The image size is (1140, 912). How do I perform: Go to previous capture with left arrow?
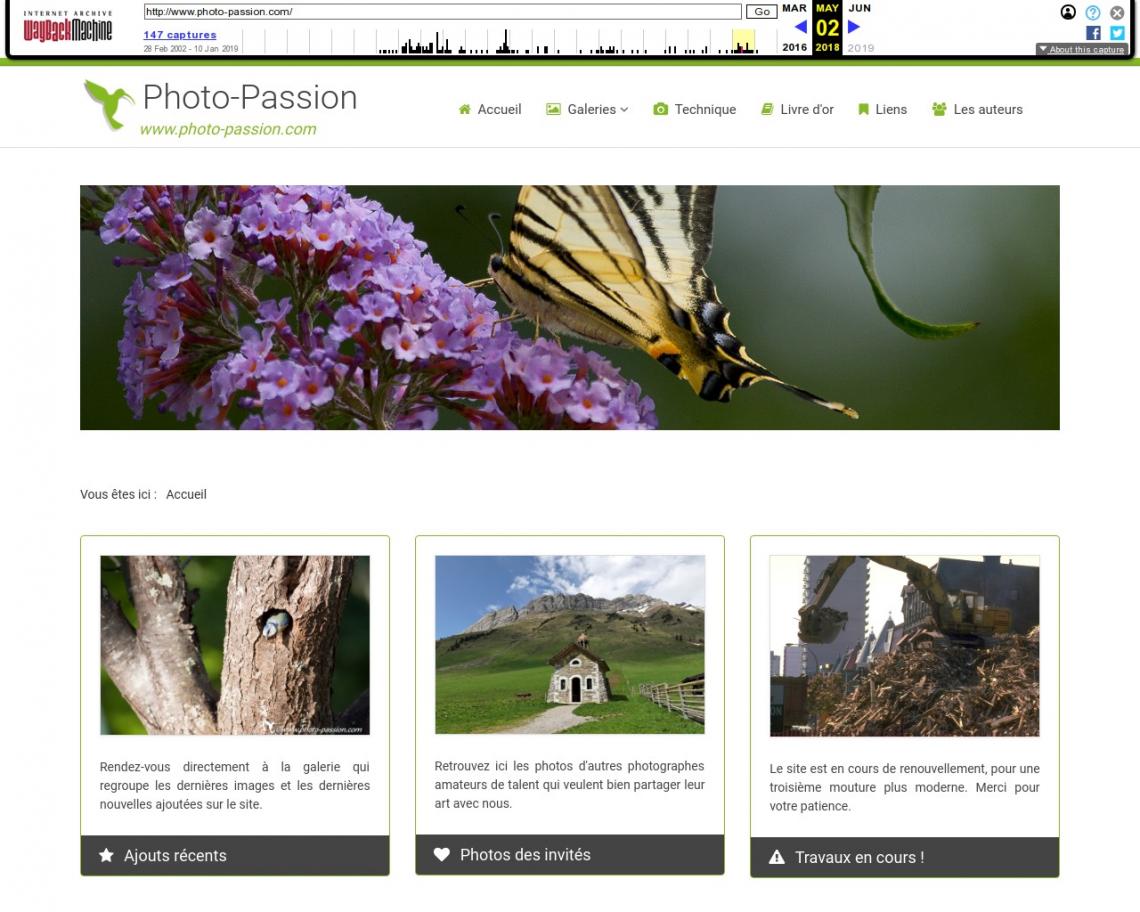[x=800, y=27]
